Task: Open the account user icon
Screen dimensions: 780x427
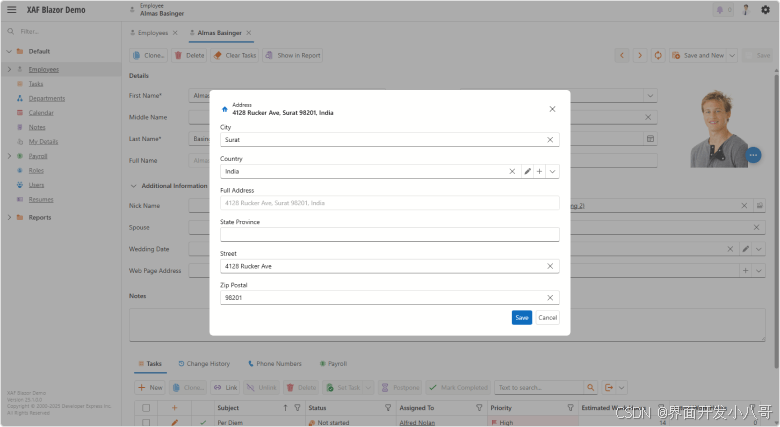Action: [x=745, y=10]
